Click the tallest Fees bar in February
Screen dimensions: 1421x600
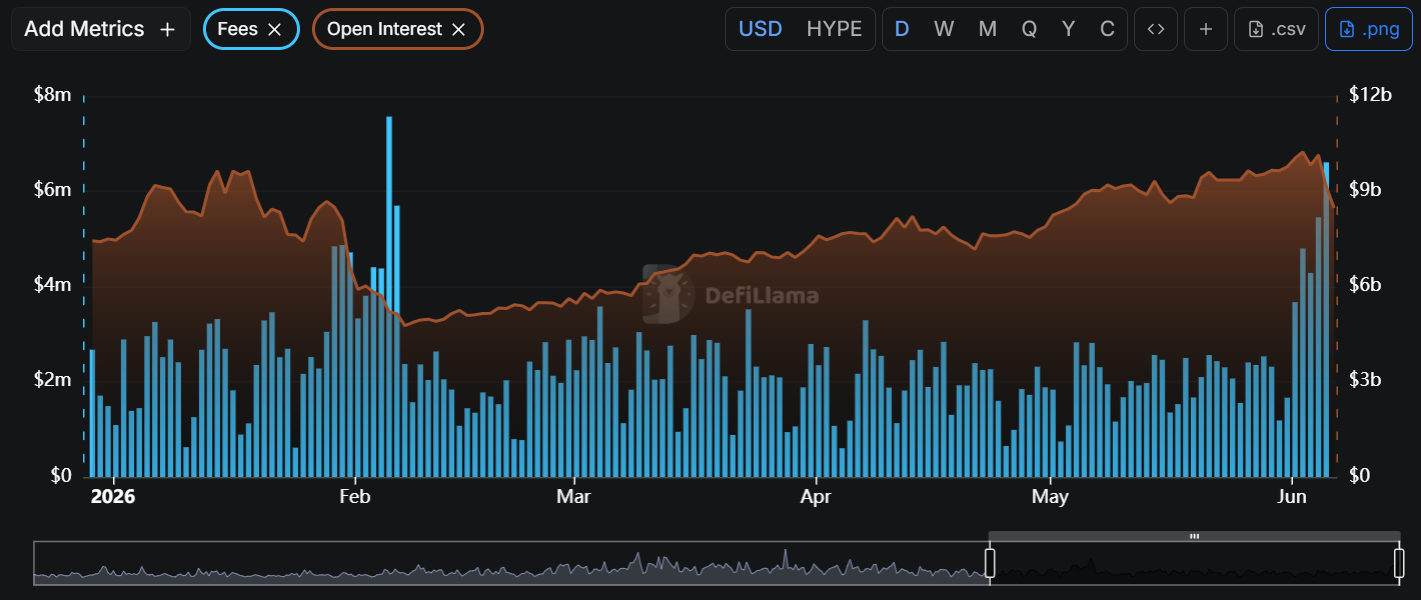[x=389, y=296]
